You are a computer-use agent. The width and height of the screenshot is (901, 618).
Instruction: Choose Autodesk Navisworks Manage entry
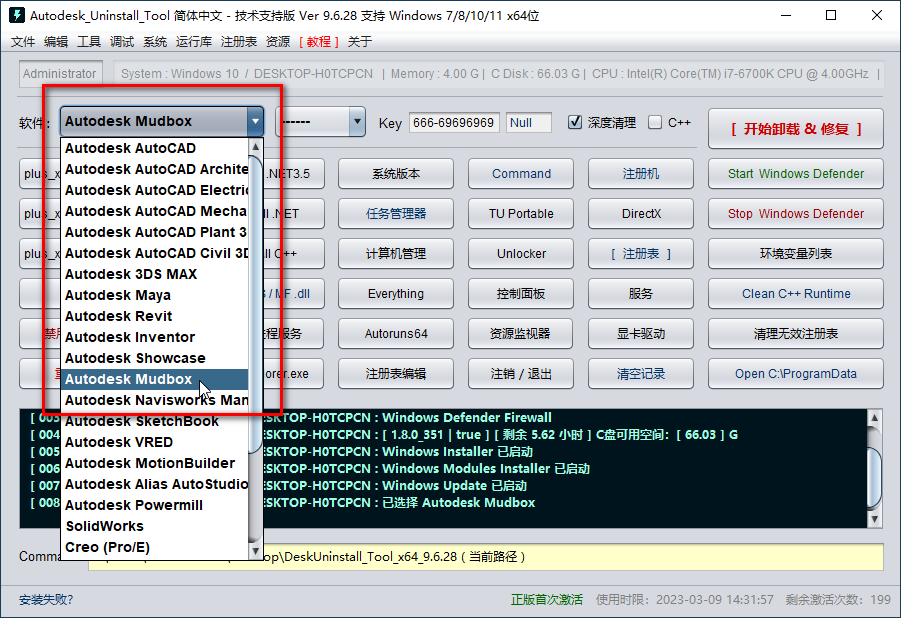[155, 400]
